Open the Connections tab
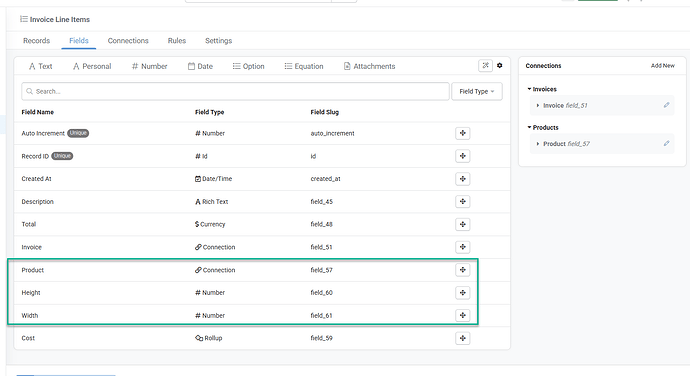Image resolution: width=690 pixels, height=376 pixels. coord(128,41)
